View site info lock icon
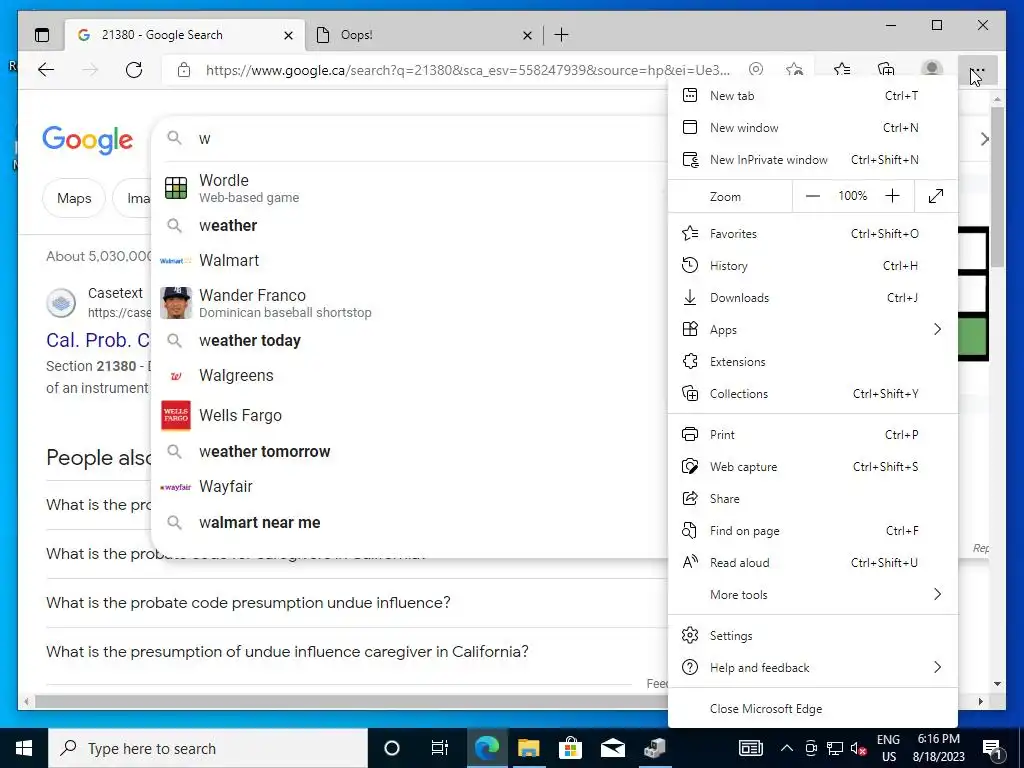1024x768 pixels. coord(184,70)
